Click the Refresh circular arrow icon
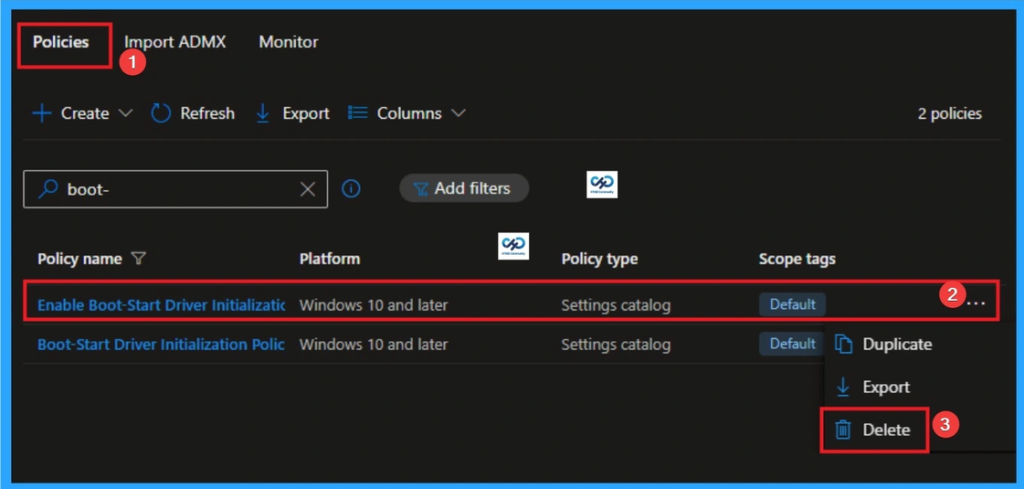1024x489 pixels. pos(161,114)
